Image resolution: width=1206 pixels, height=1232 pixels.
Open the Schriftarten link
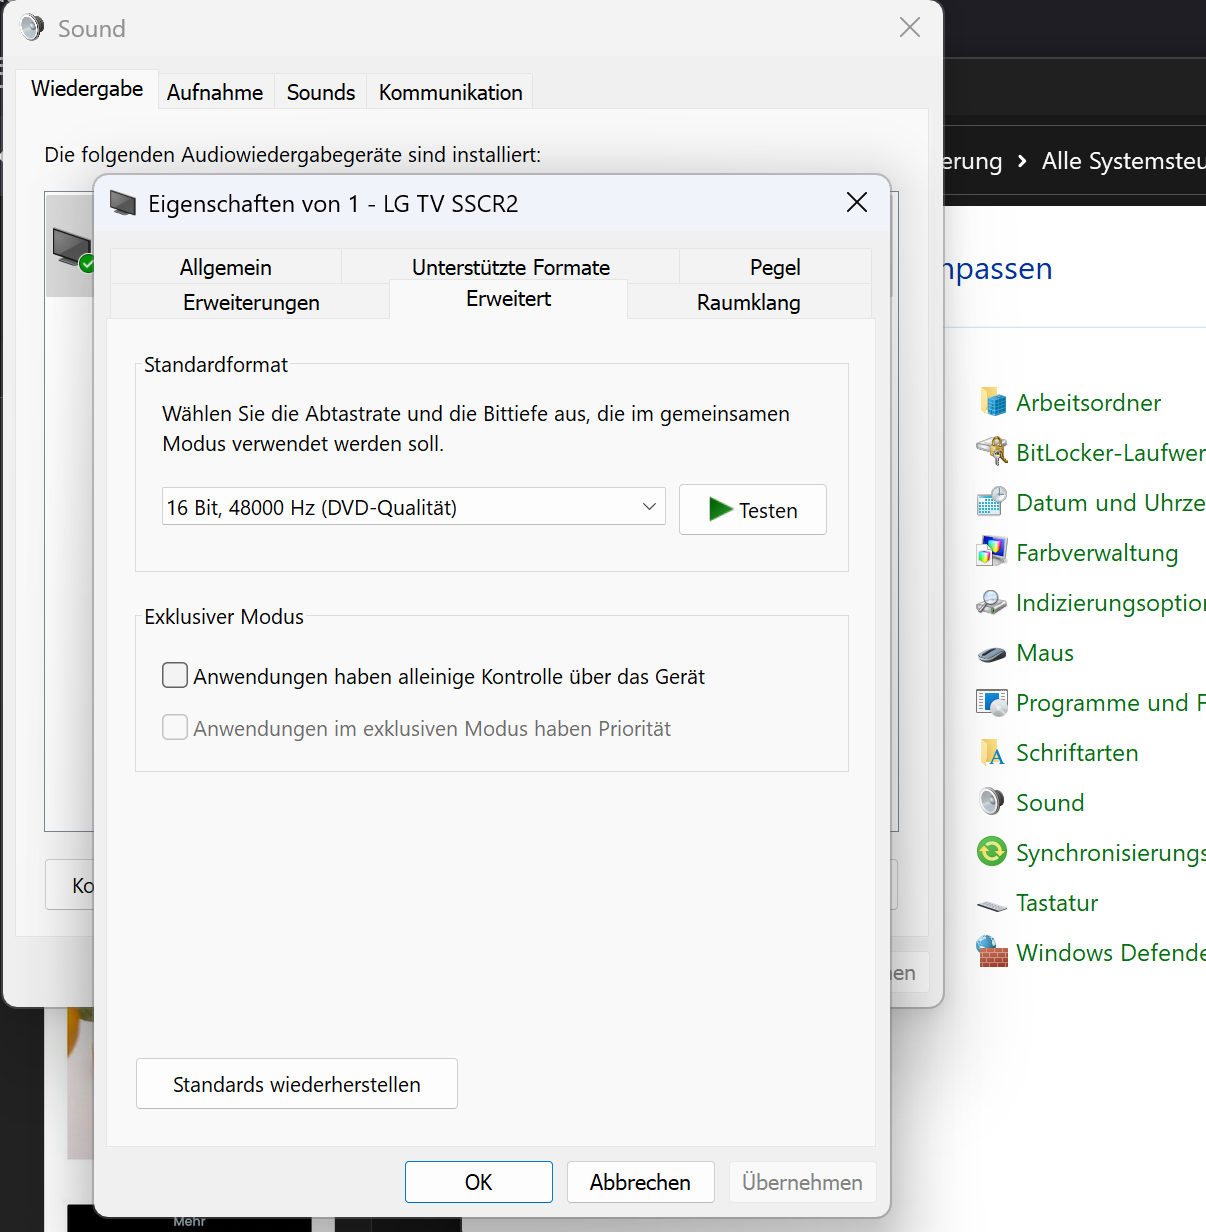pyautogui.click(x=1077, y=753)
